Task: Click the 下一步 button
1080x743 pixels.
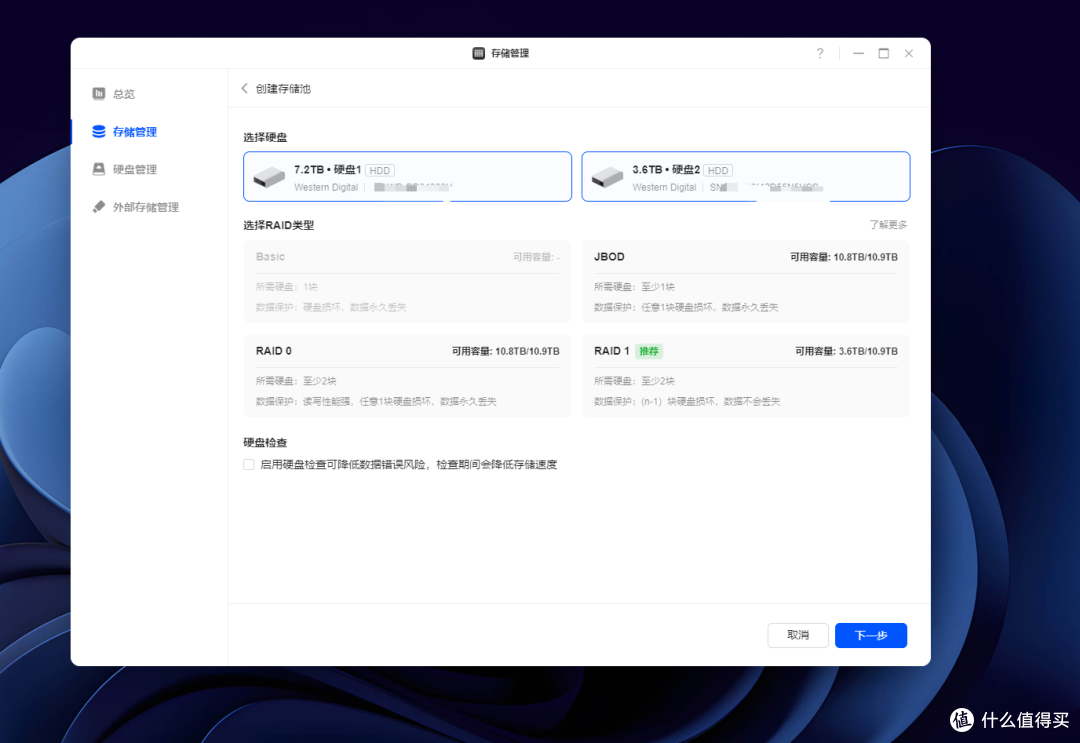Action: coord(871,635)
